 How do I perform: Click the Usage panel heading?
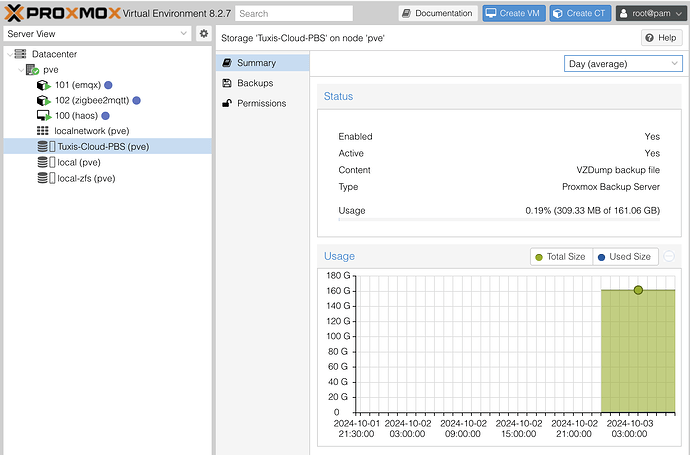[x=339, y=256]
